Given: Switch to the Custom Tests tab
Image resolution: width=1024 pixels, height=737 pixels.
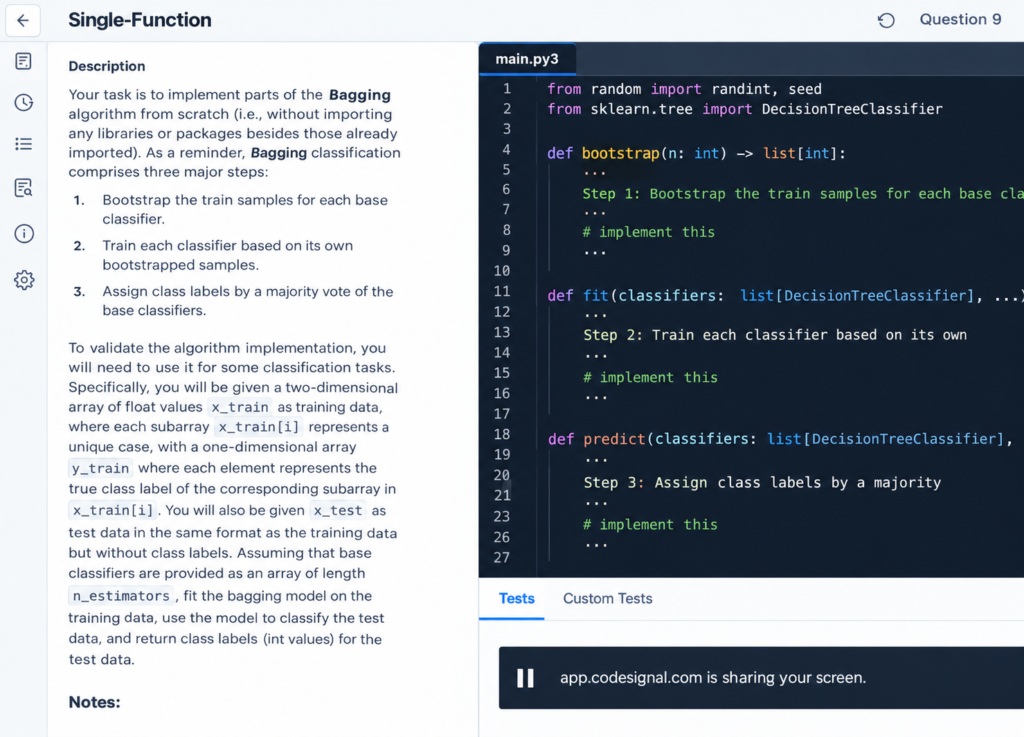Looking at the screenshot, I should 607,599.
